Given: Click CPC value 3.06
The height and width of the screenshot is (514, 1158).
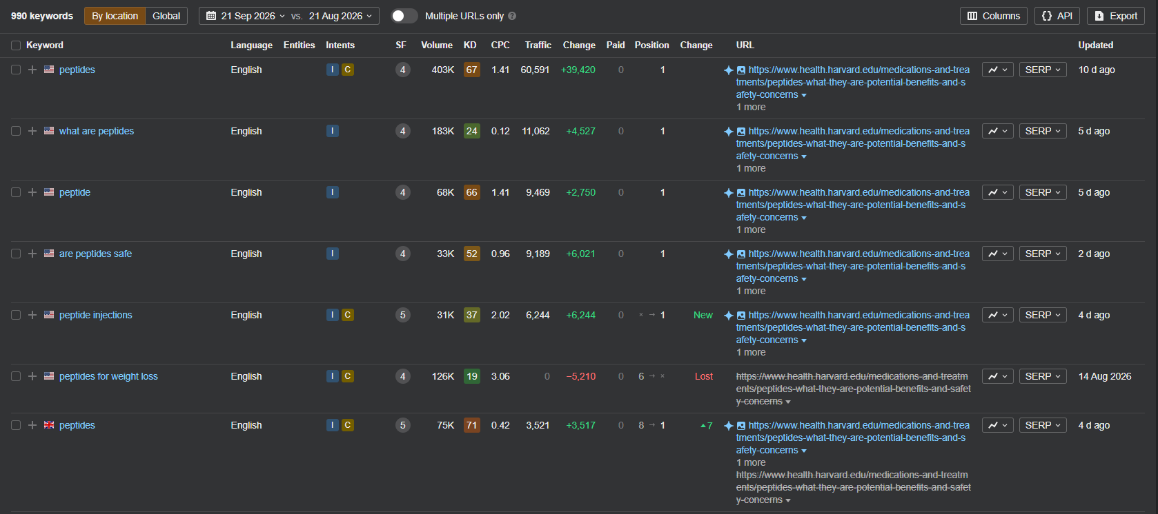Looking at the screenshot, I should click(500, 376).
